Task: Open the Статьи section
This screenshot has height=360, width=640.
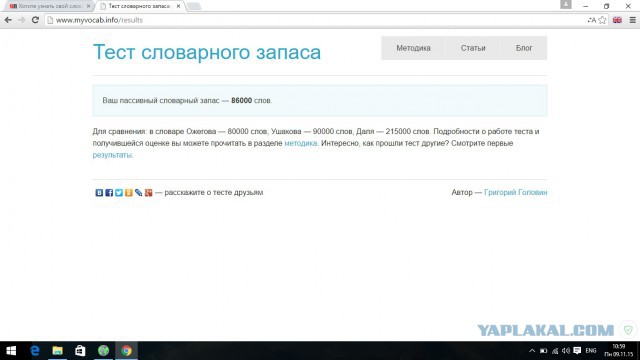Action: [x=473, y=48]
